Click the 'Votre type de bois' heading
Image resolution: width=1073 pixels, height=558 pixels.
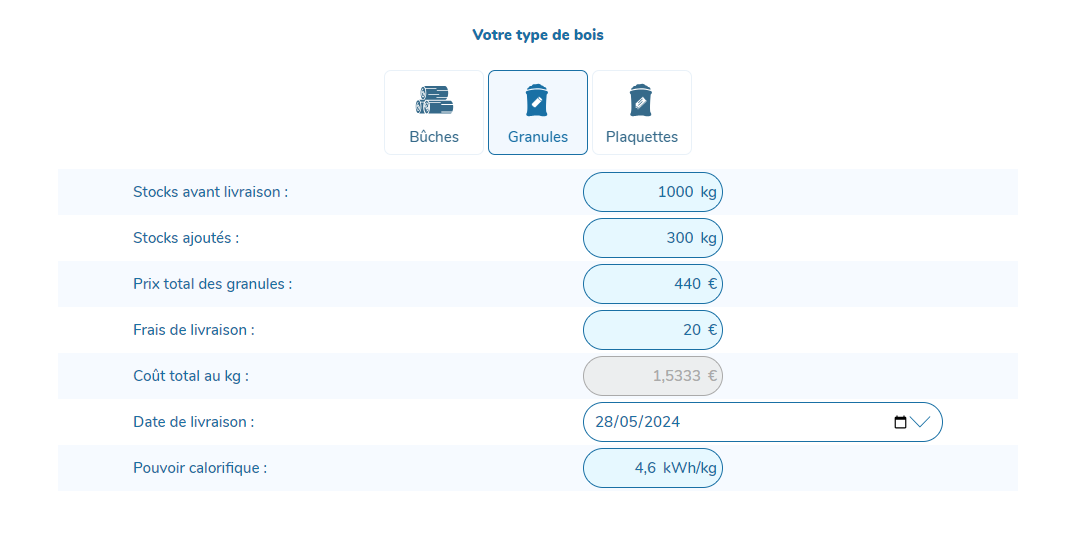point(538,35)
